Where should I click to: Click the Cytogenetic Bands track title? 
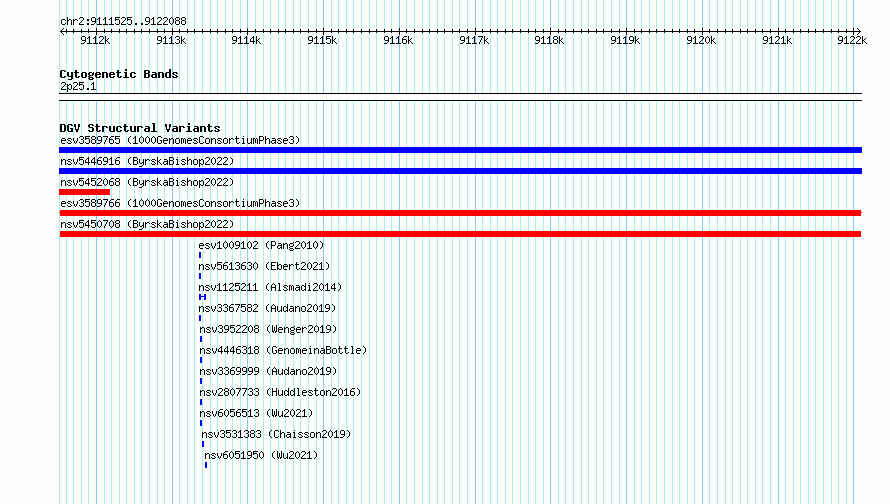(x=119, y=74)
